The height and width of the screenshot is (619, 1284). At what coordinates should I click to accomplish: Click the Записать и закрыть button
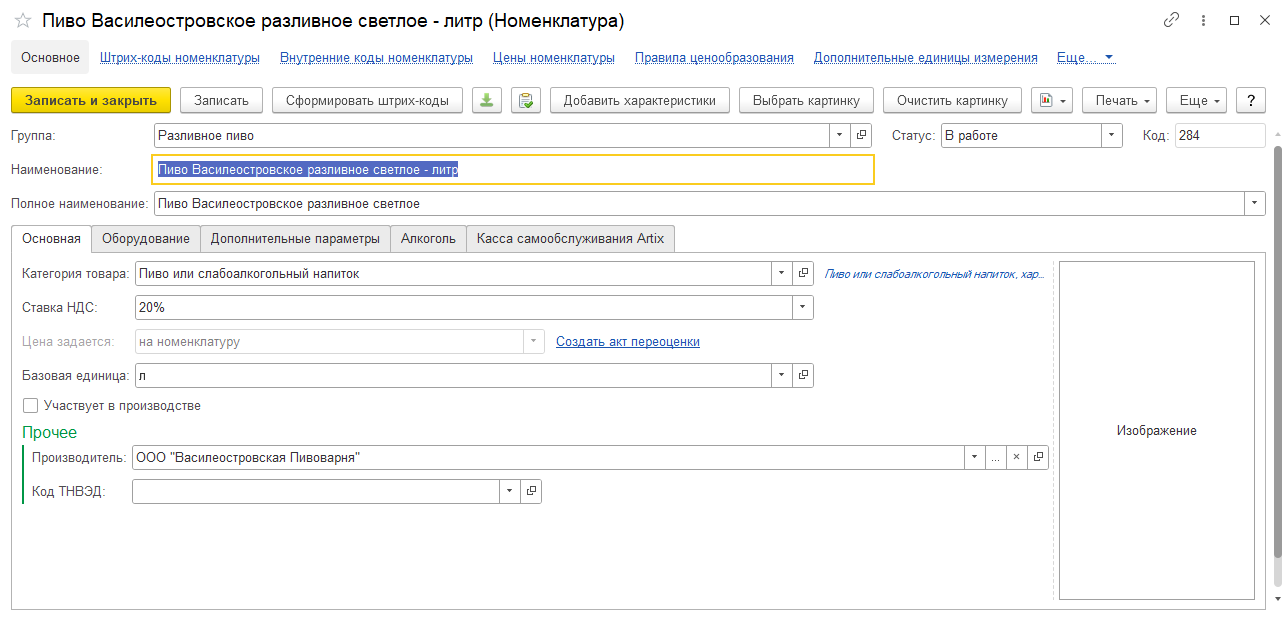pyautogui.click(x=91, y=100)
